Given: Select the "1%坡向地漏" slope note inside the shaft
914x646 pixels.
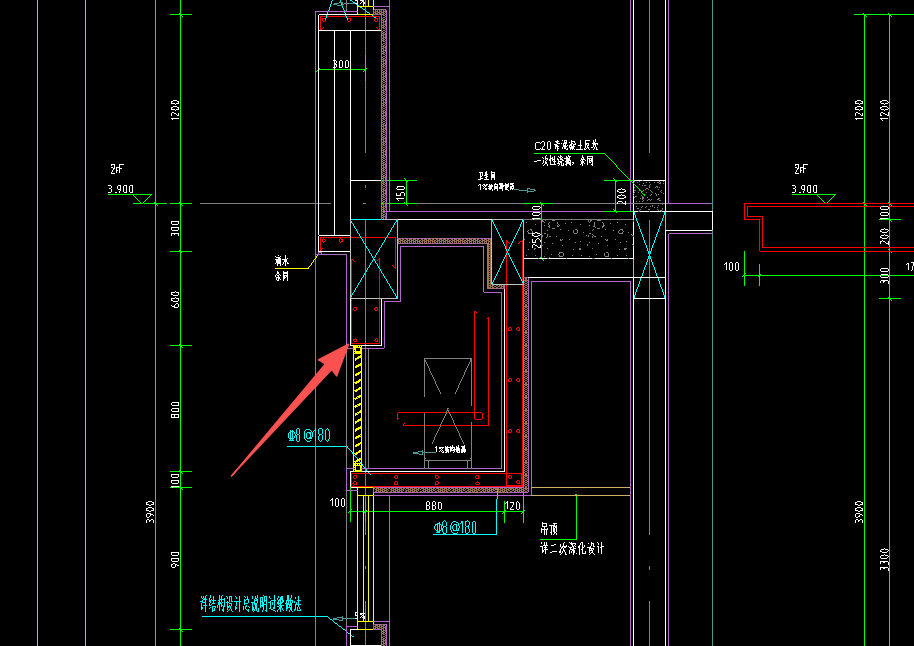Looking at the screenshot, I should pyautogui.click(x=450, y=450).
